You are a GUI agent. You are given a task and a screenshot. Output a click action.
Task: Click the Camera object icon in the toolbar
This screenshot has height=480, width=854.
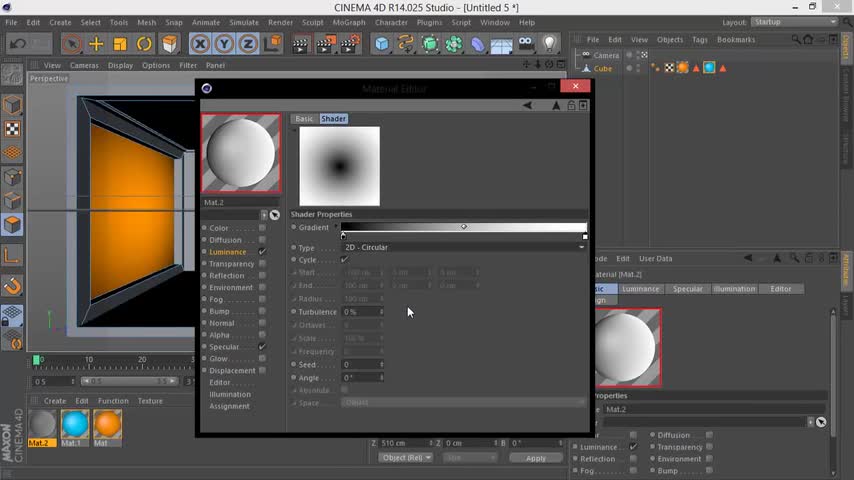[525, 44]
